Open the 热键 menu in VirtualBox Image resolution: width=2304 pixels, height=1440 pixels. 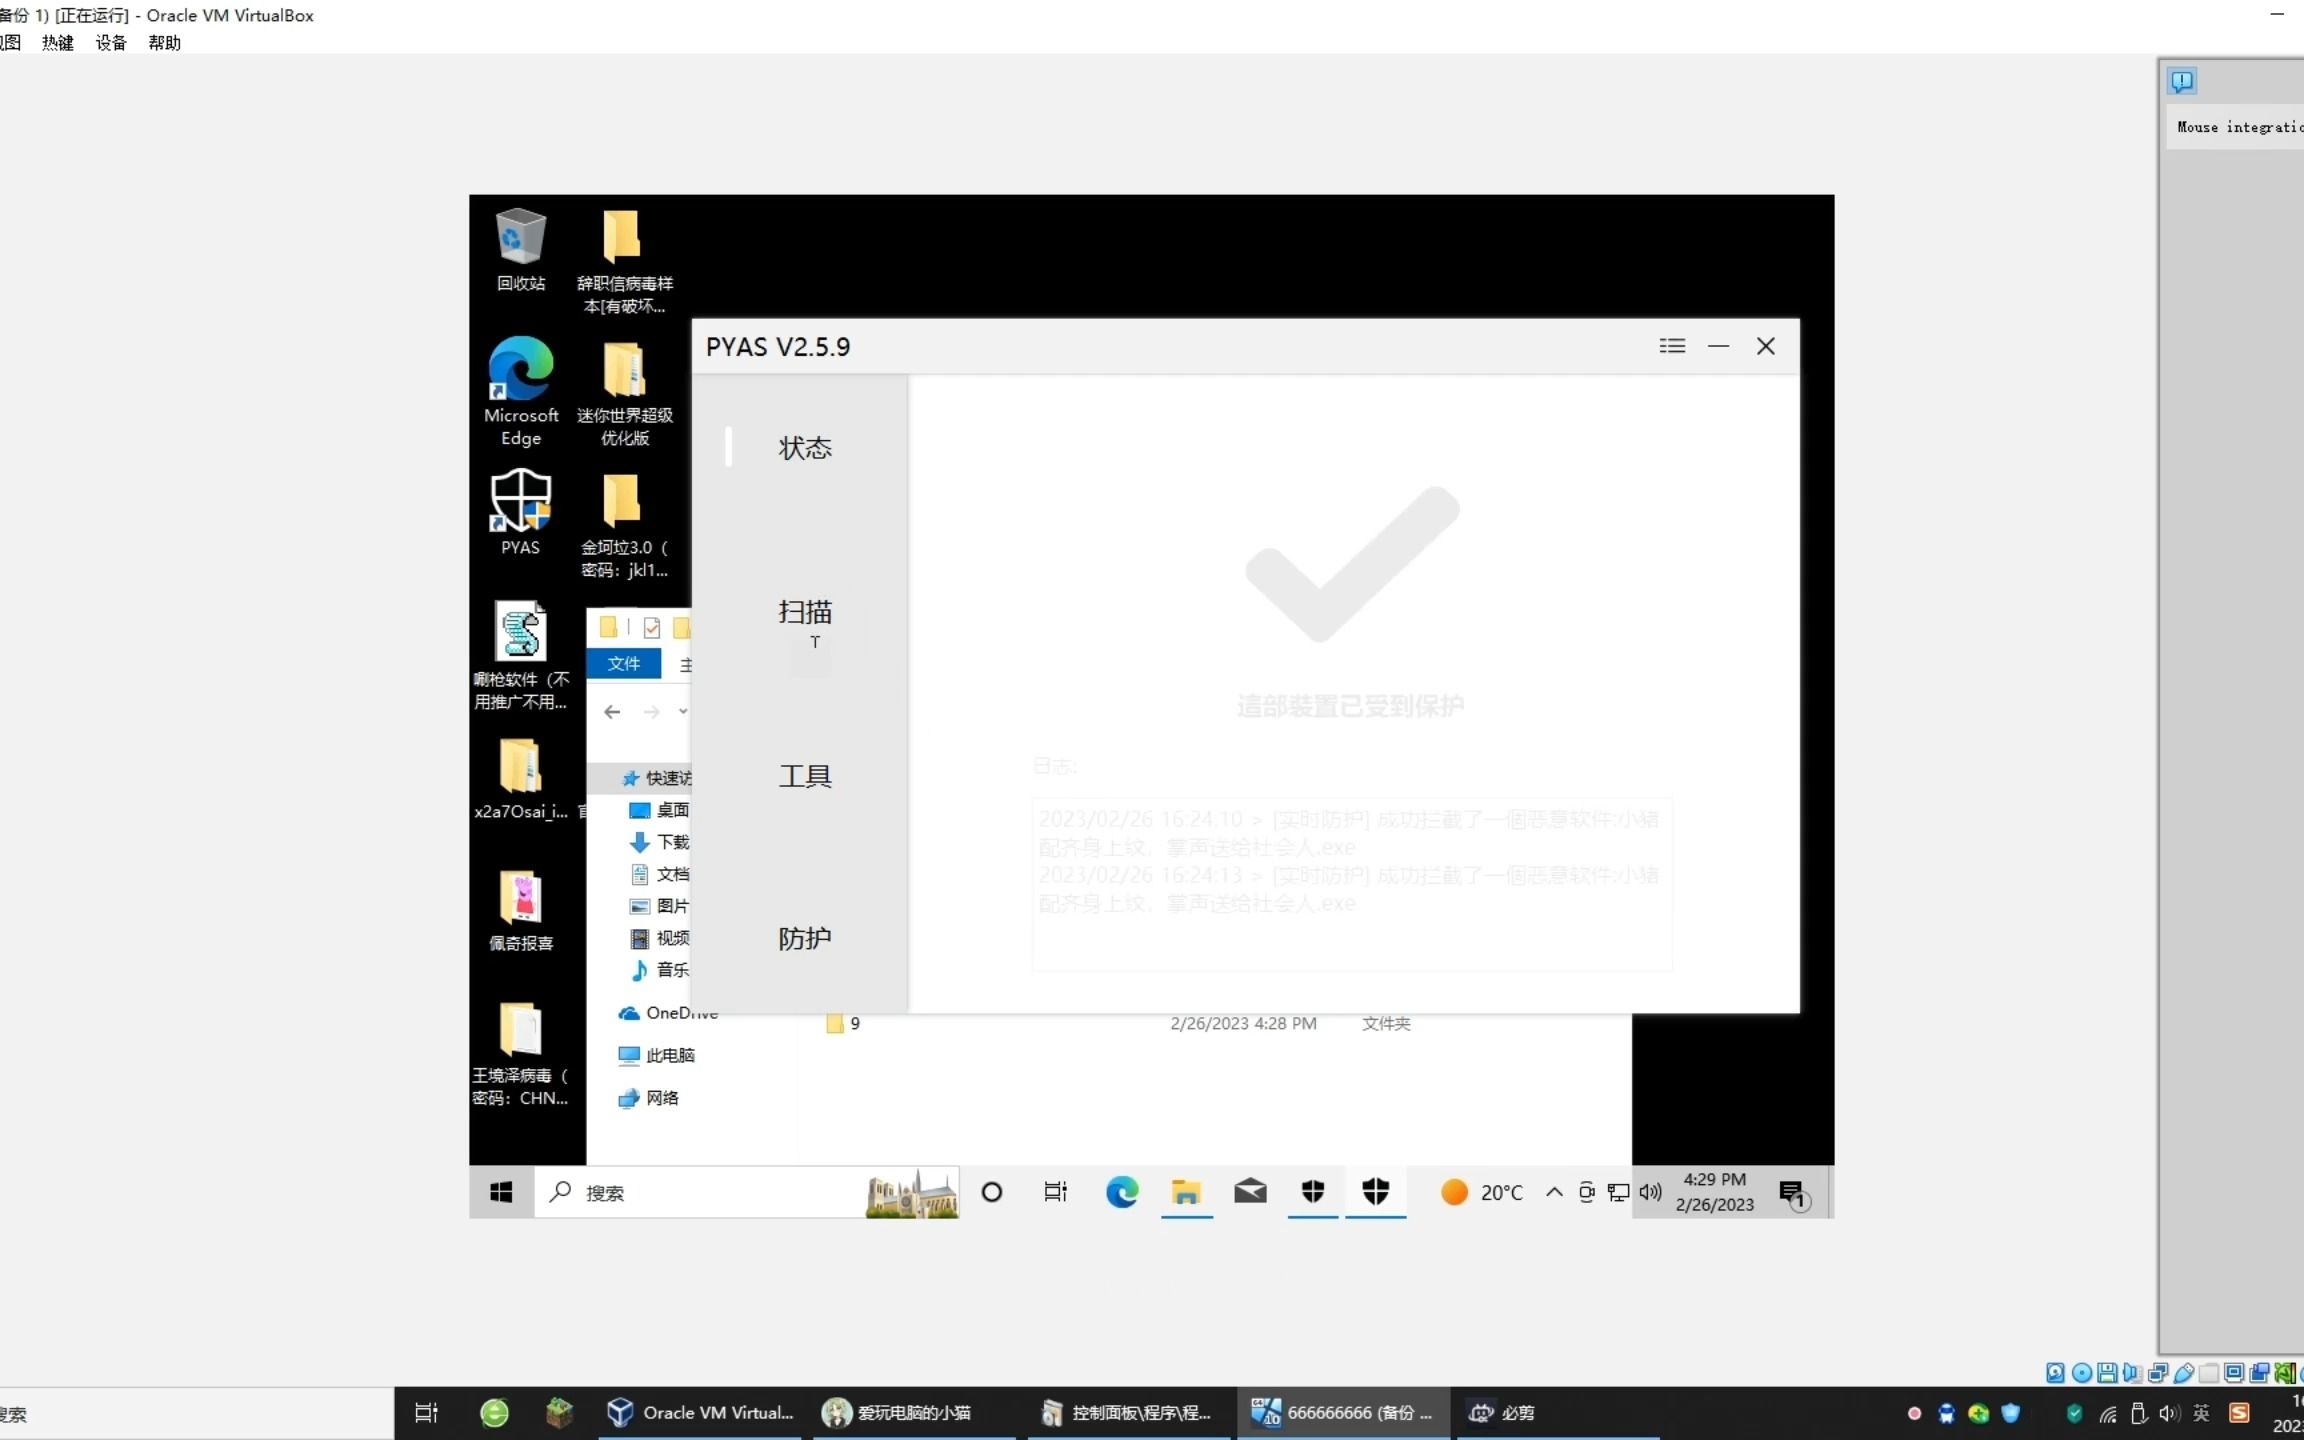(x=57, y=42)
